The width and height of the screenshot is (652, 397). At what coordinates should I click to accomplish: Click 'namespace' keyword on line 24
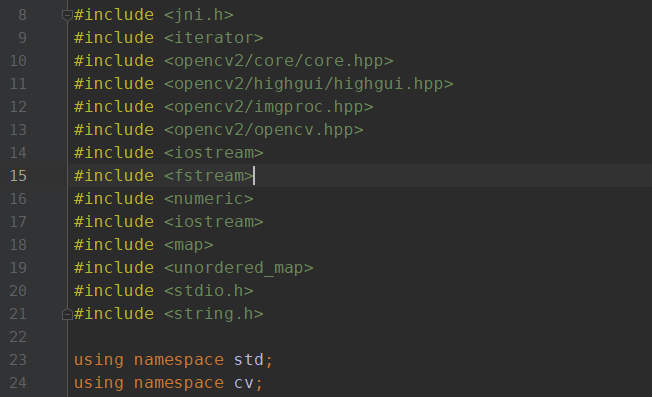point(179,383)
